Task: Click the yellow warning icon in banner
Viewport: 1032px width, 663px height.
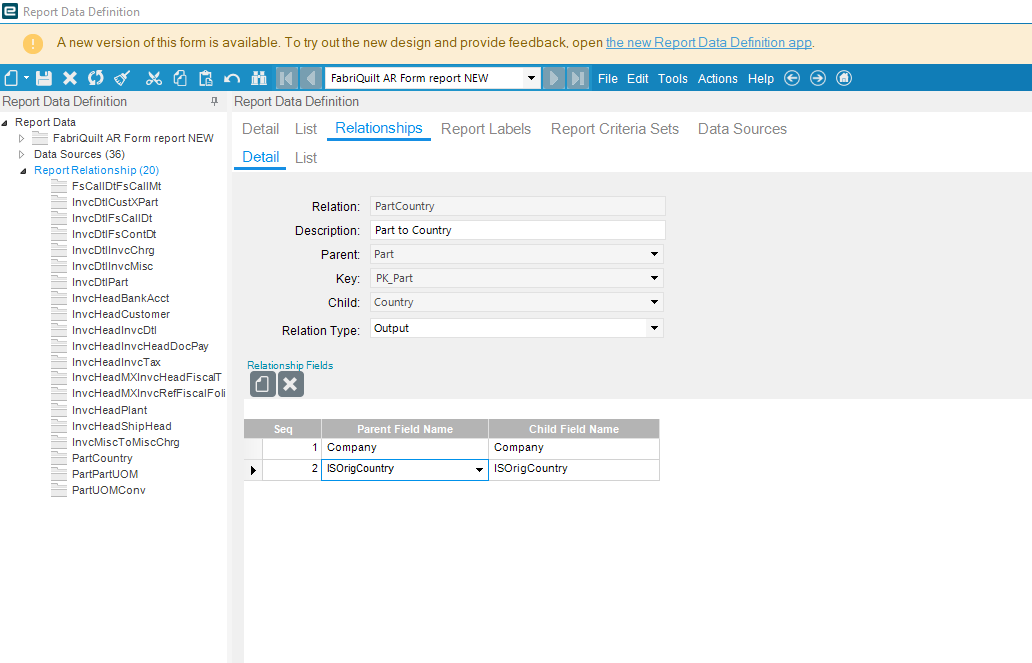Action: point(33,43)
